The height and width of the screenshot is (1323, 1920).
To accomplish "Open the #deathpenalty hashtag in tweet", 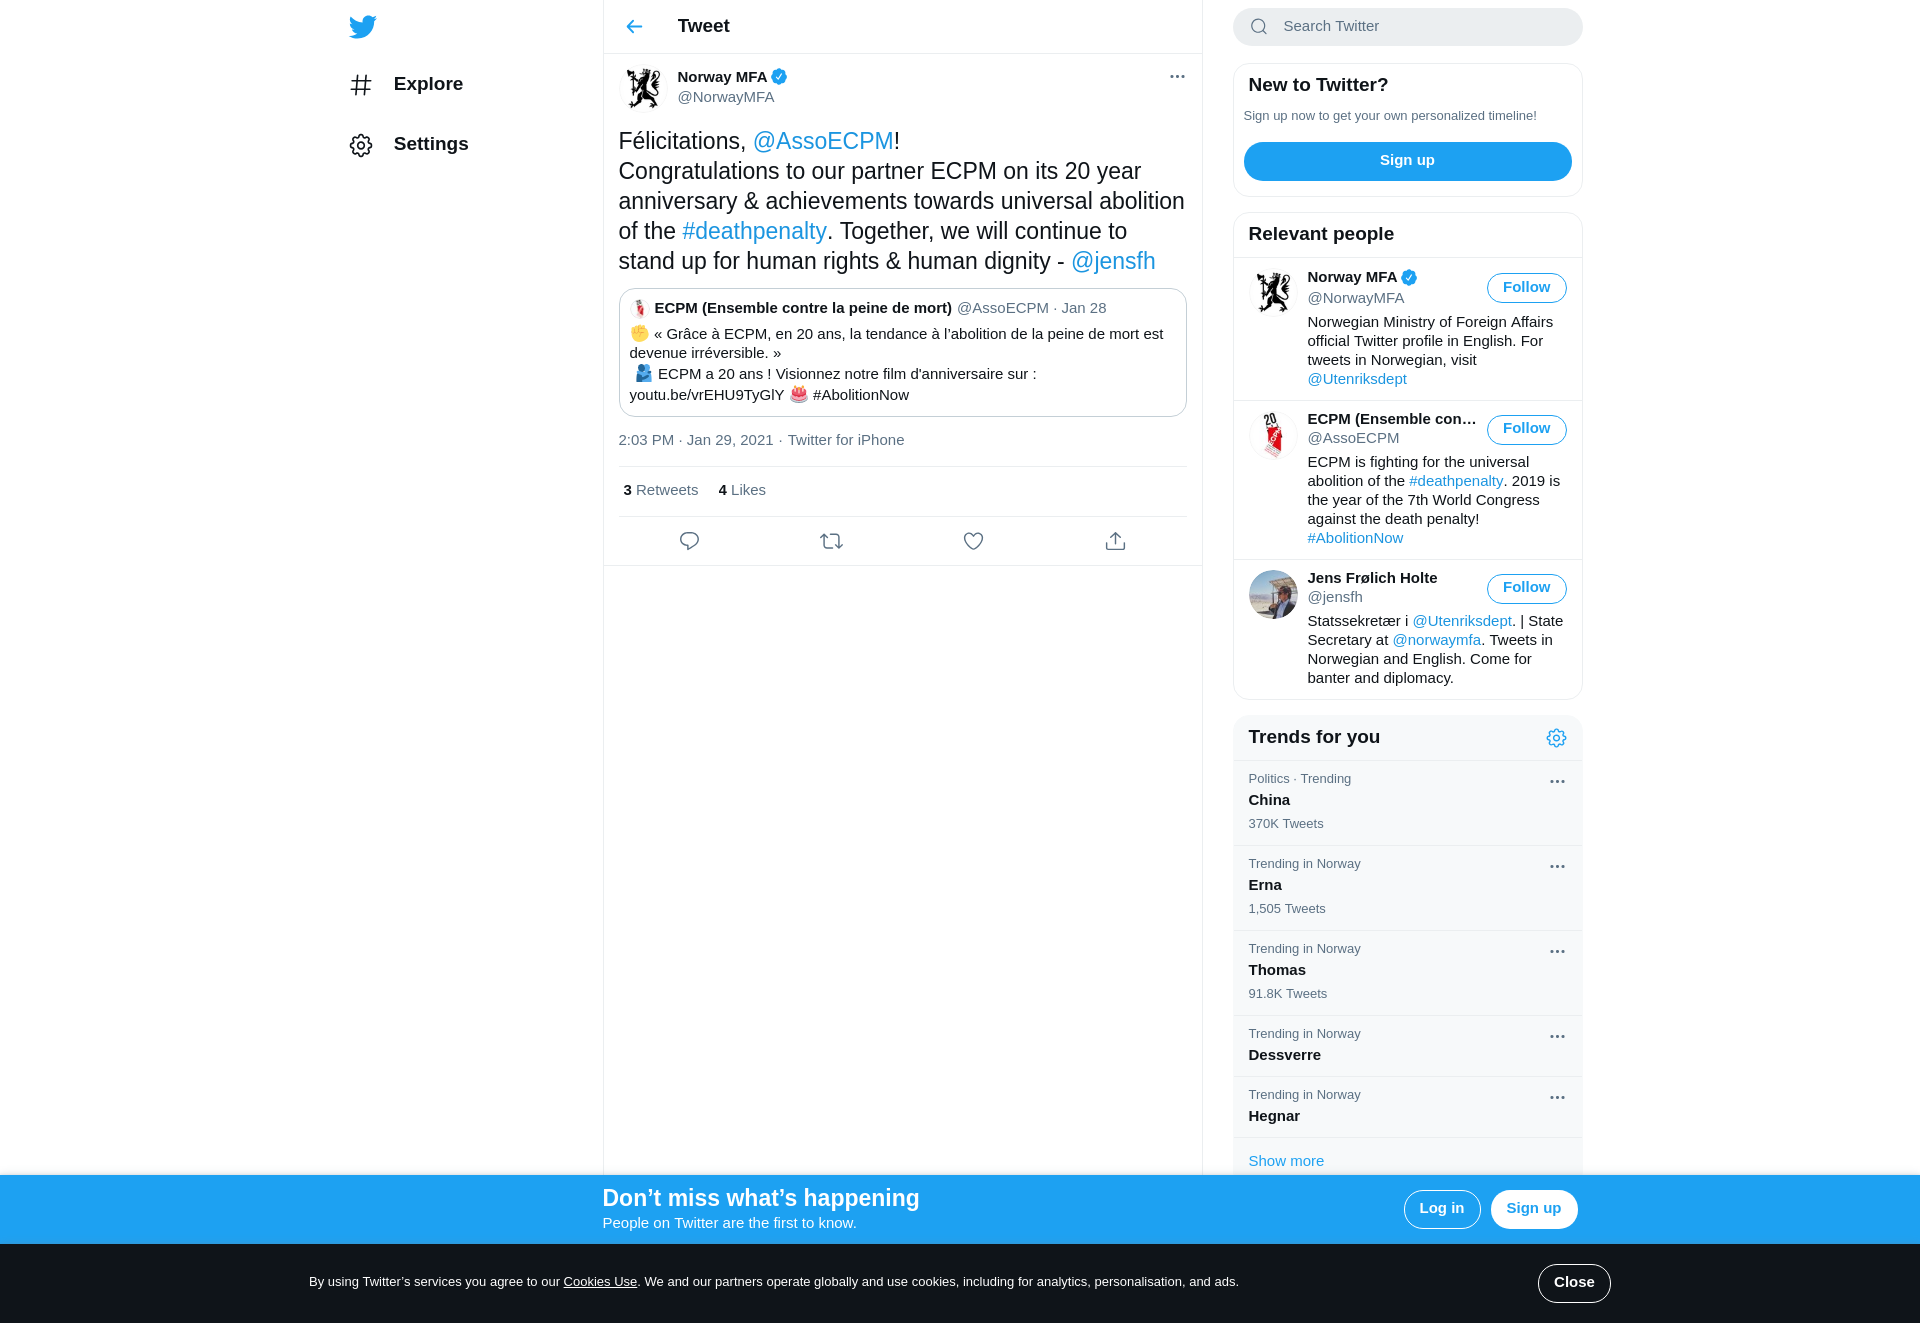I will pos(754,231).
